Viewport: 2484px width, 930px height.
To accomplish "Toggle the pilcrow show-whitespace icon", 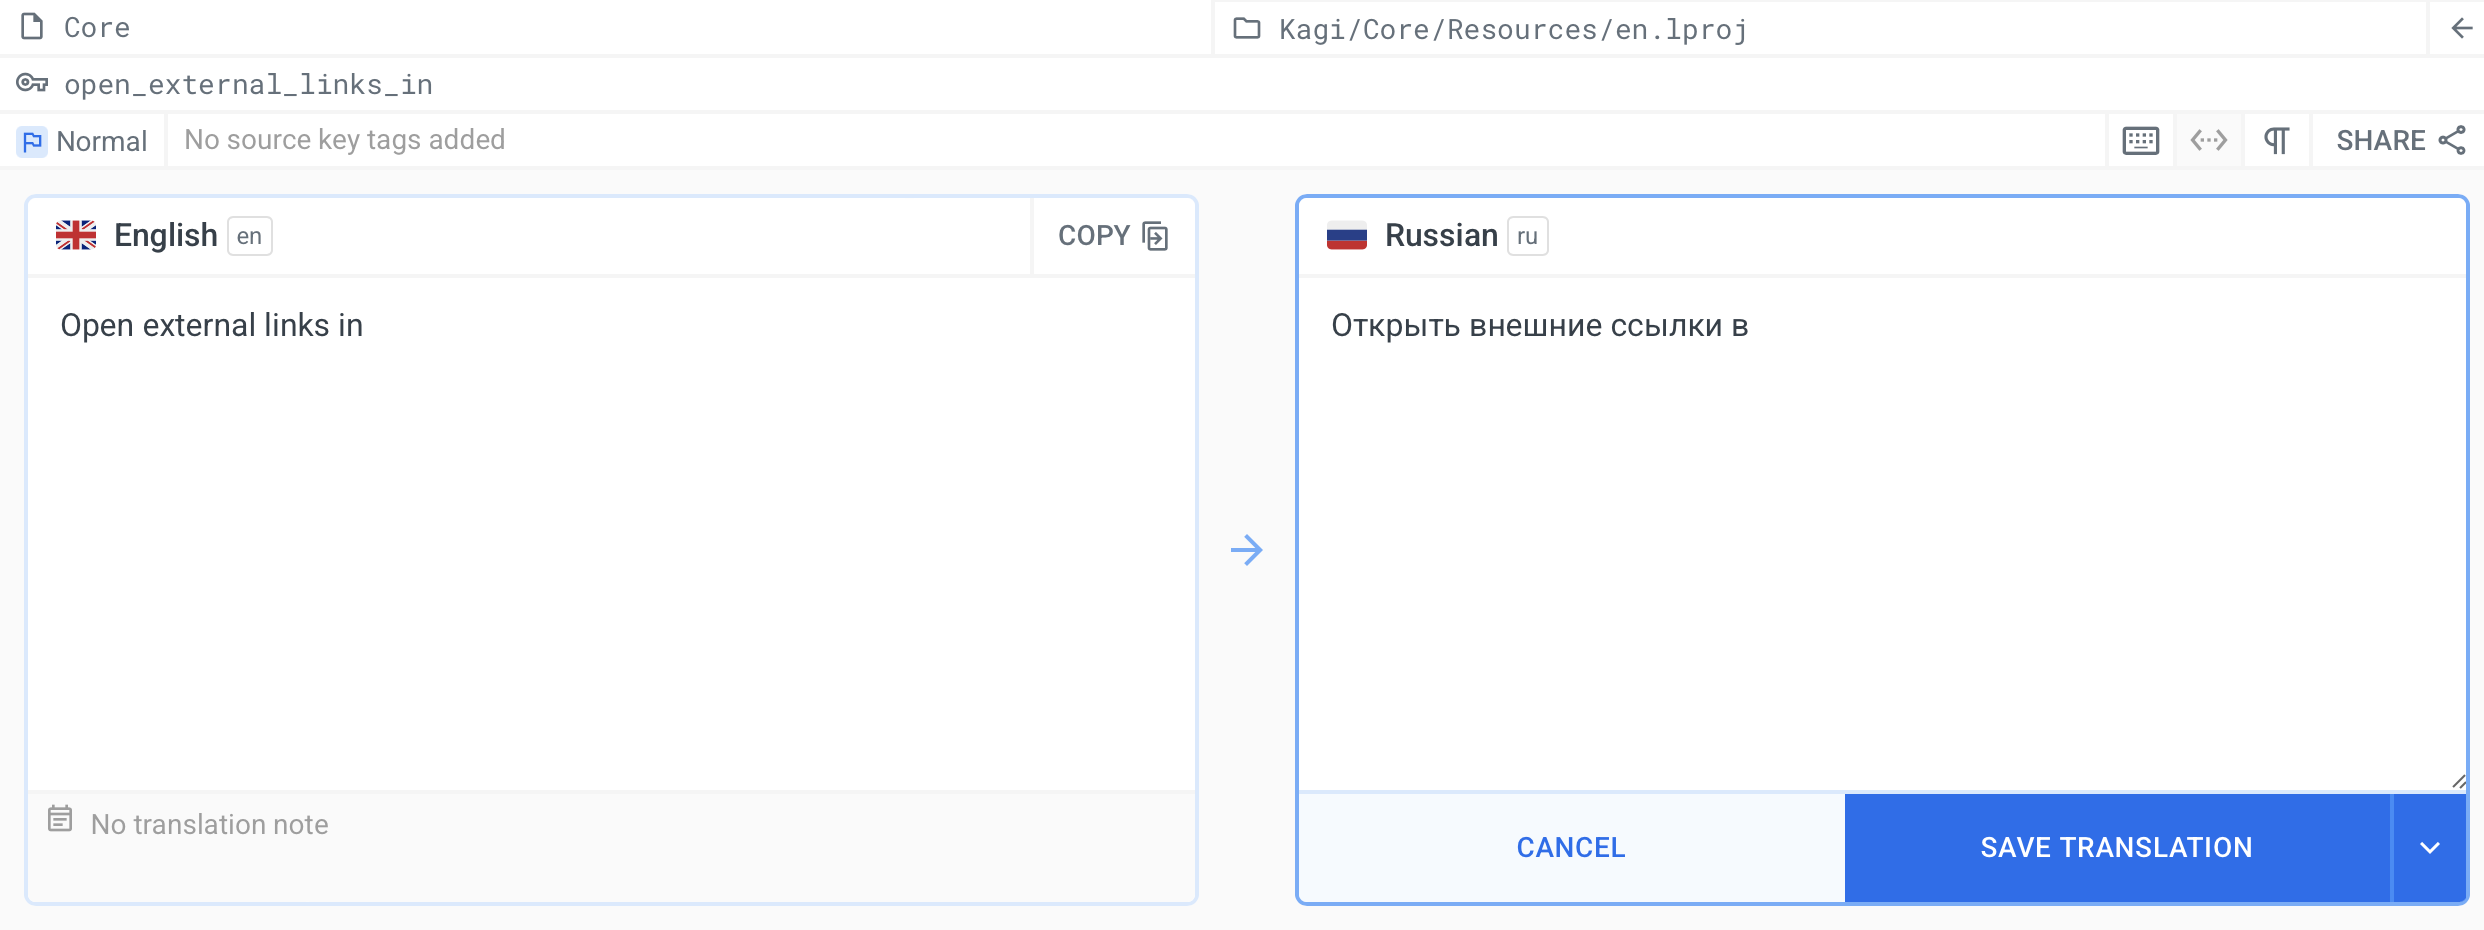I will pos(2276,141).
